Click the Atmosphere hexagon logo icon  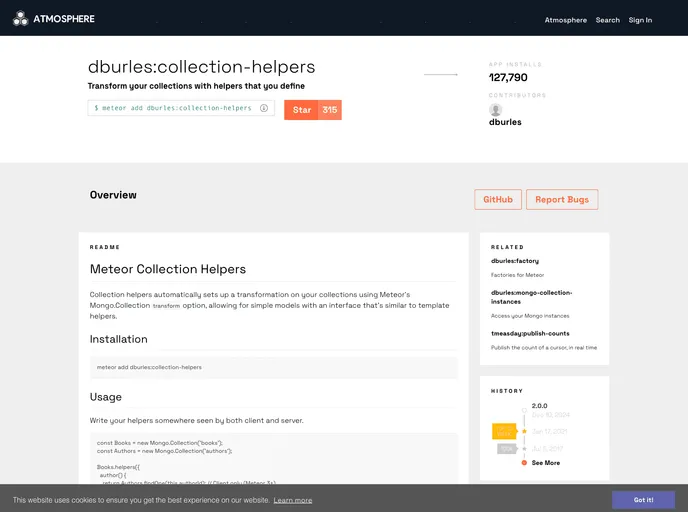(x=20, y=18)
